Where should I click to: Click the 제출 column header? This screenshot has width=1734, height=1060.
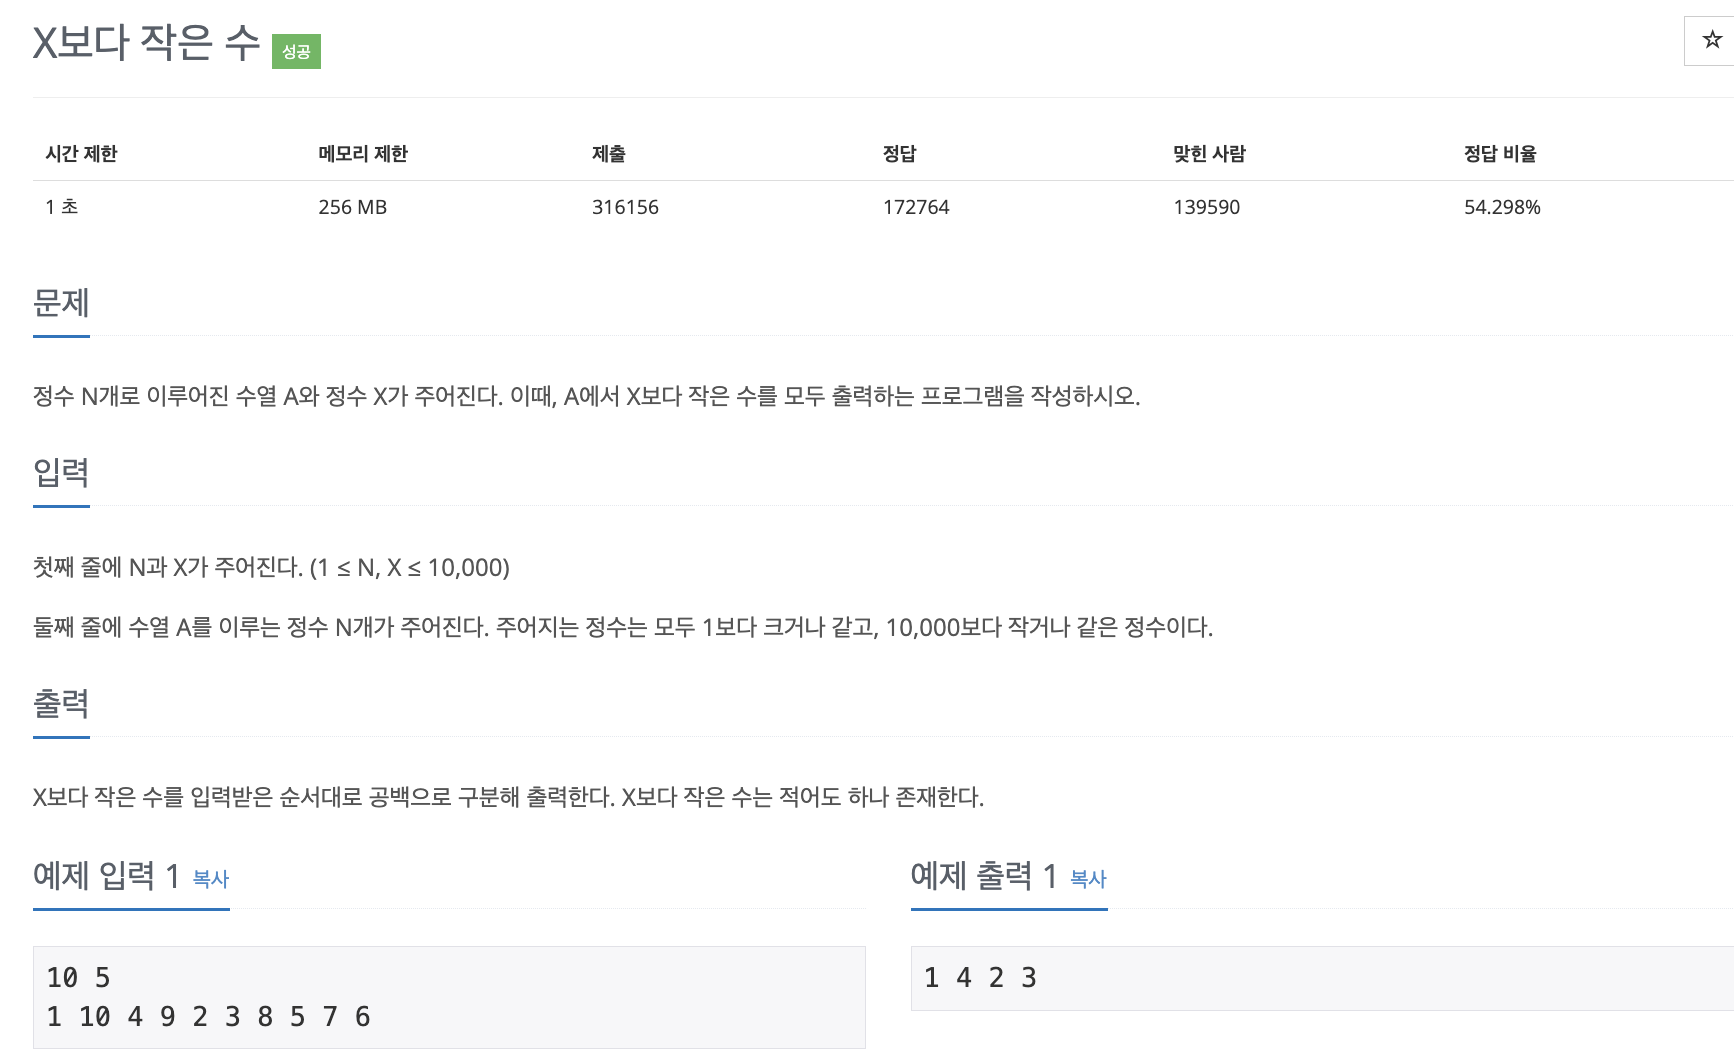click(608, 154)
